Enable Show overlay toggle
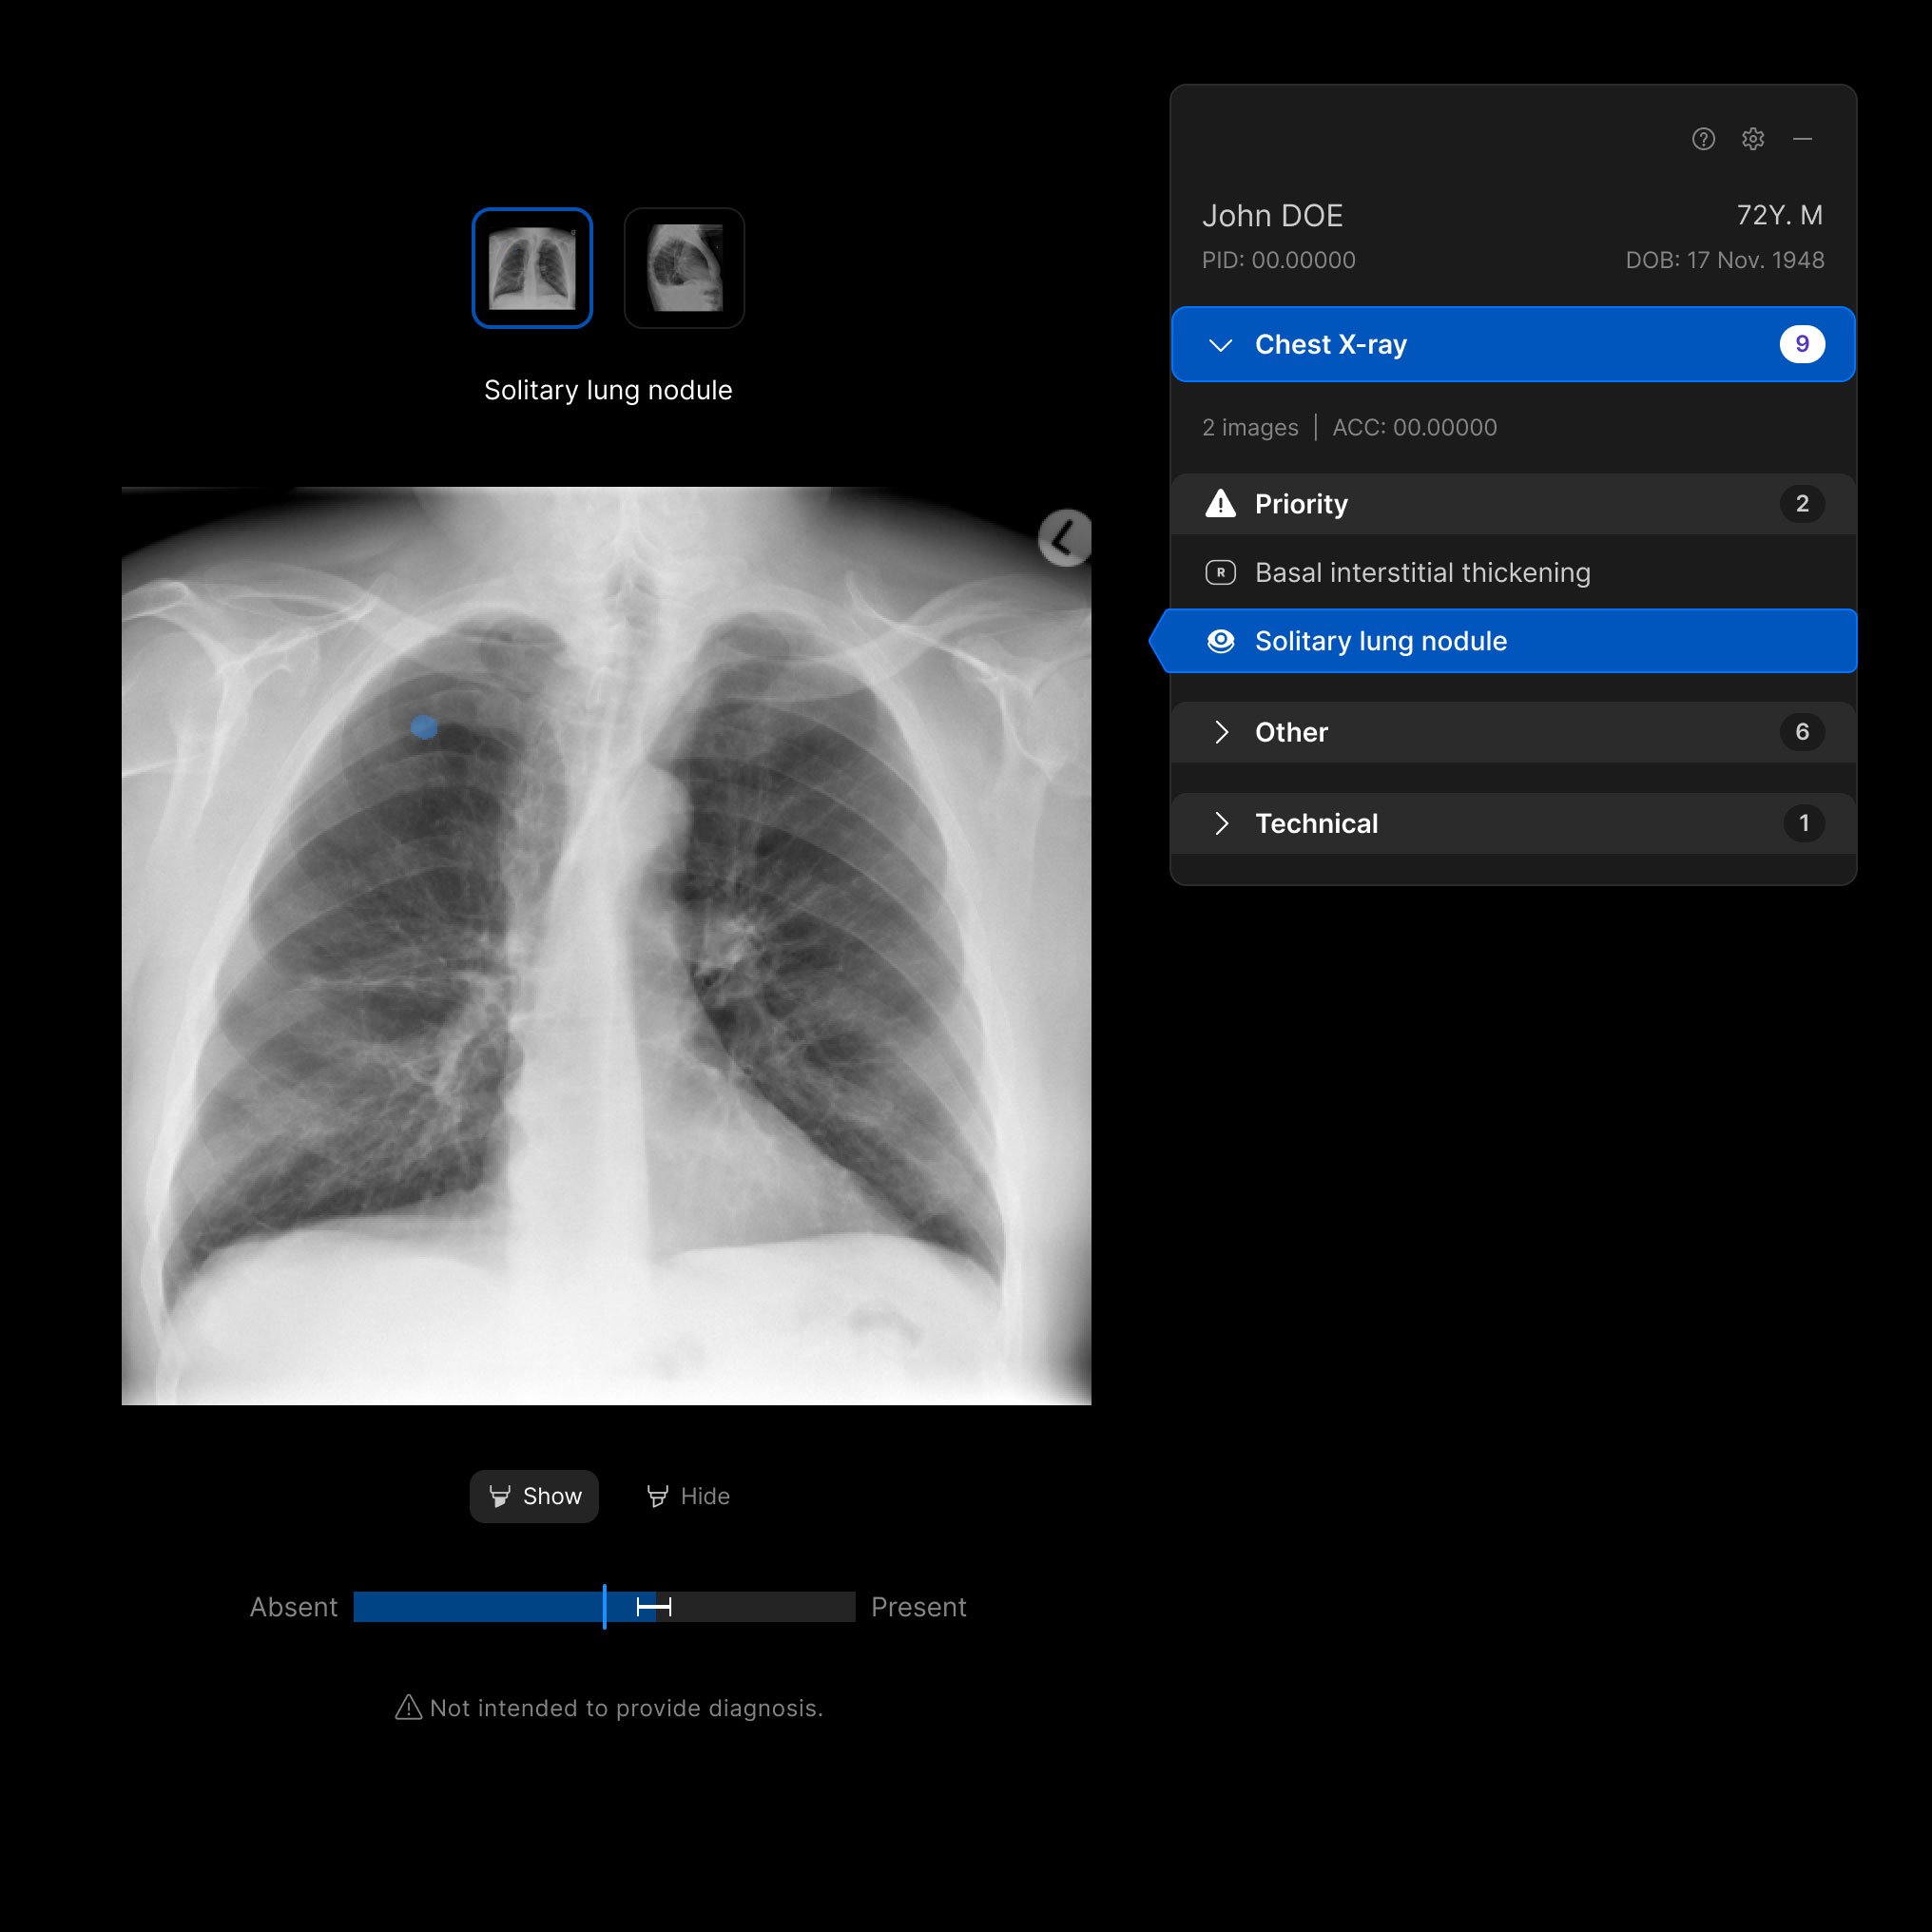 [x=534, y=1496]
